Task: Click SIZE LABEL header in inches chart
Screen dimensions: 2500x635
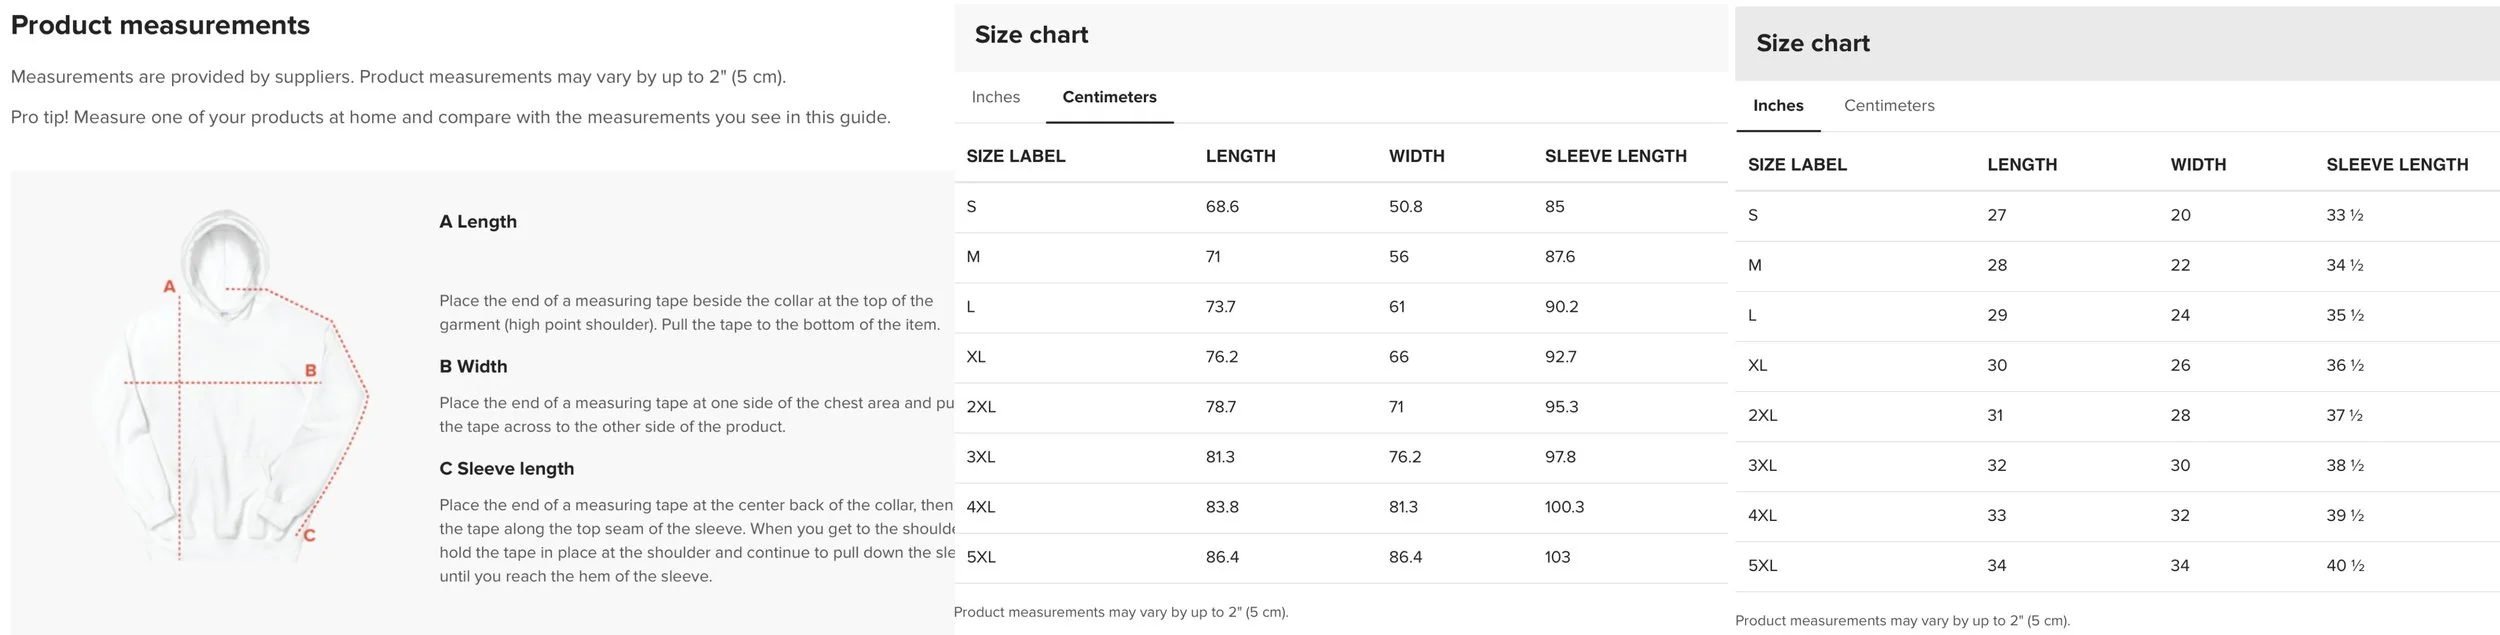Action: [x=1797, y=165]
